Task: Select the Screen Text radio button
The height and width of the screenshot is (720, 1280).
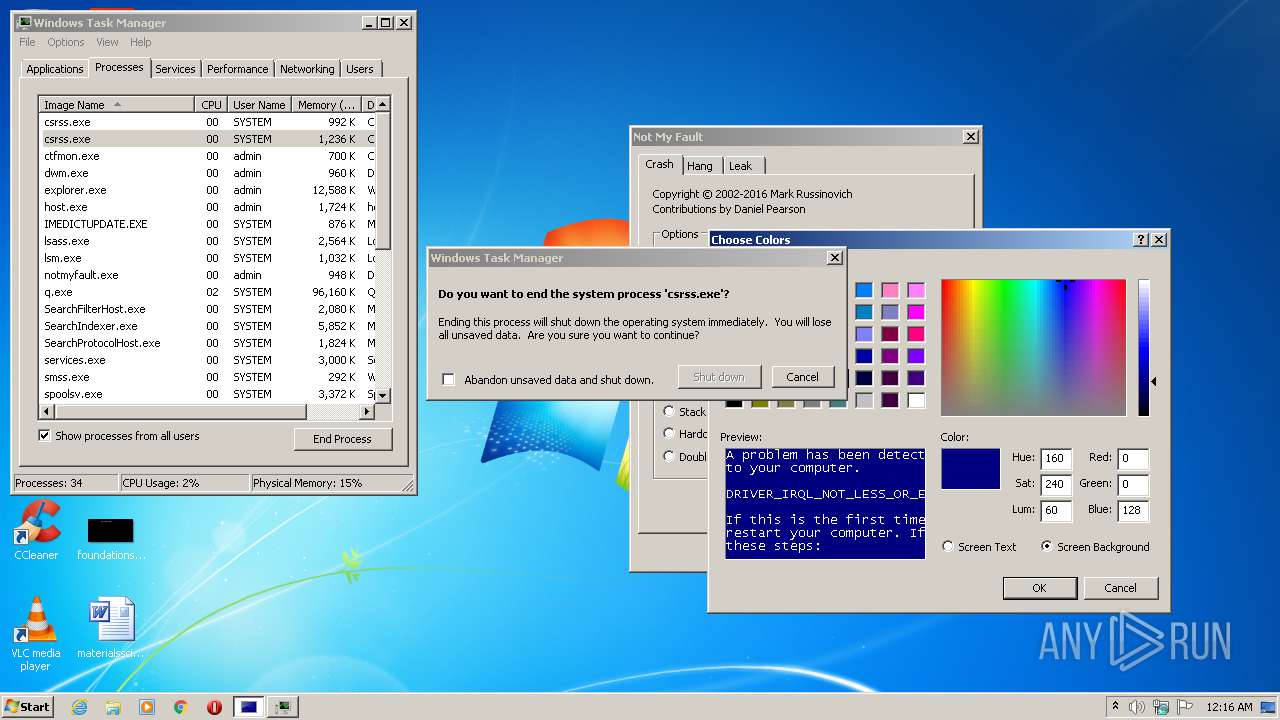Action: (x=948, y=547)
